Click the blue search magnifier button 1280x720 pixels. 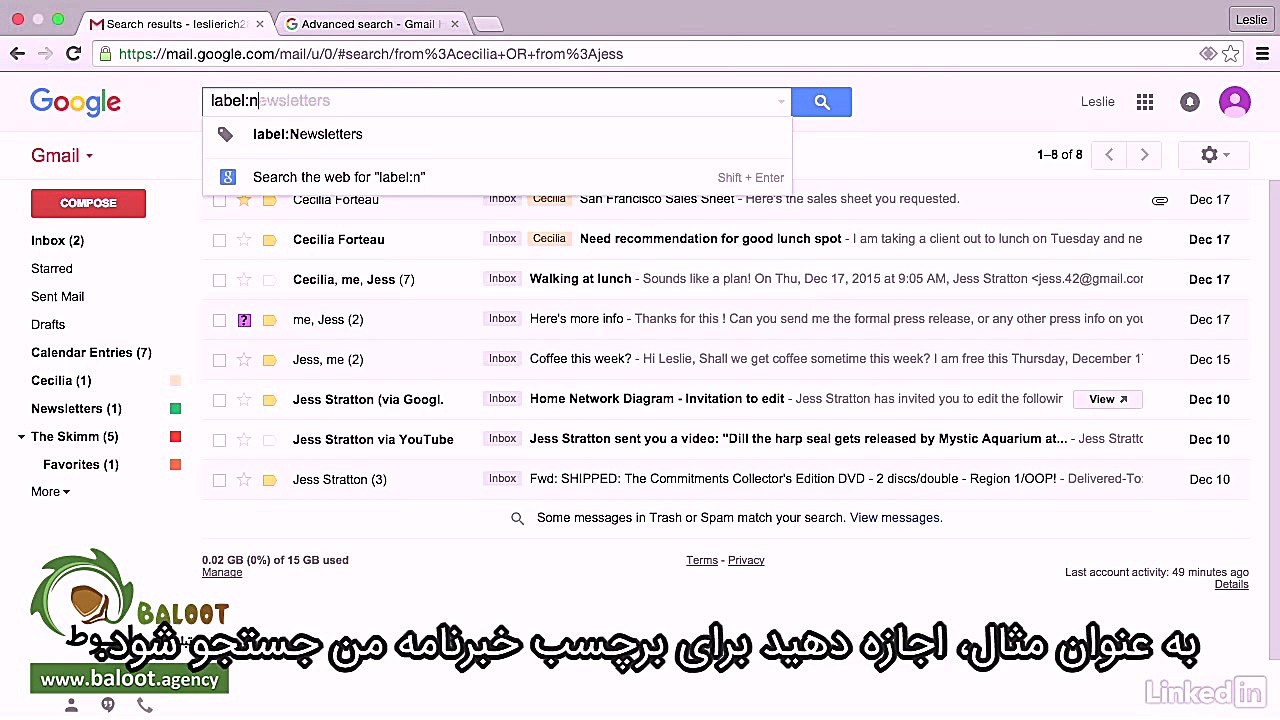click(x=821, y=102)
